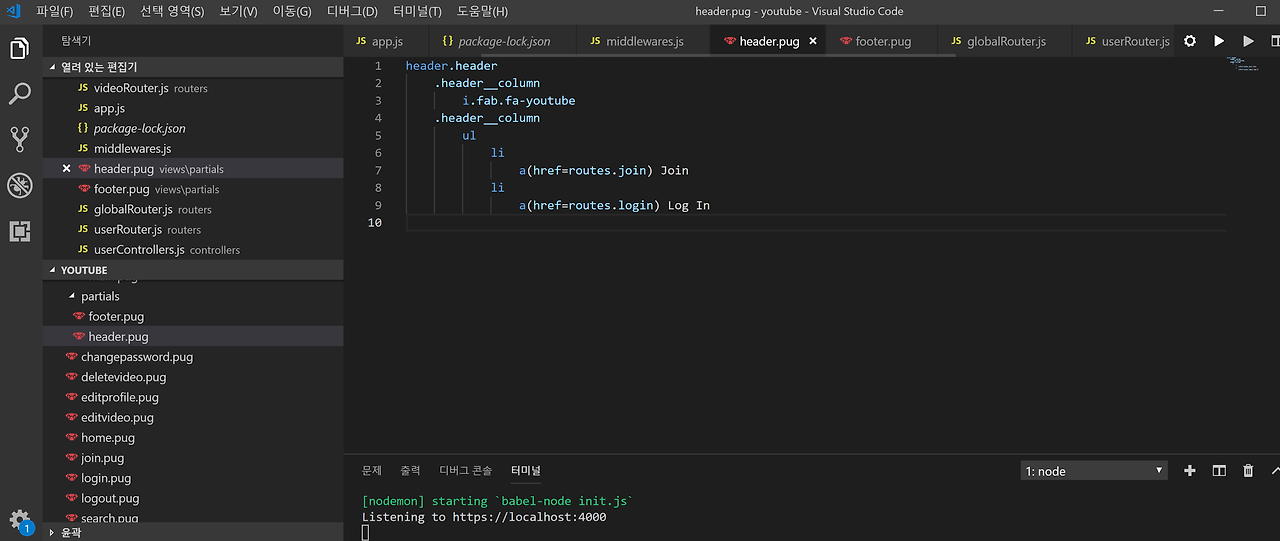Click the 탐색기 sidebar title
1280x541 pixels.
point(76,41)
